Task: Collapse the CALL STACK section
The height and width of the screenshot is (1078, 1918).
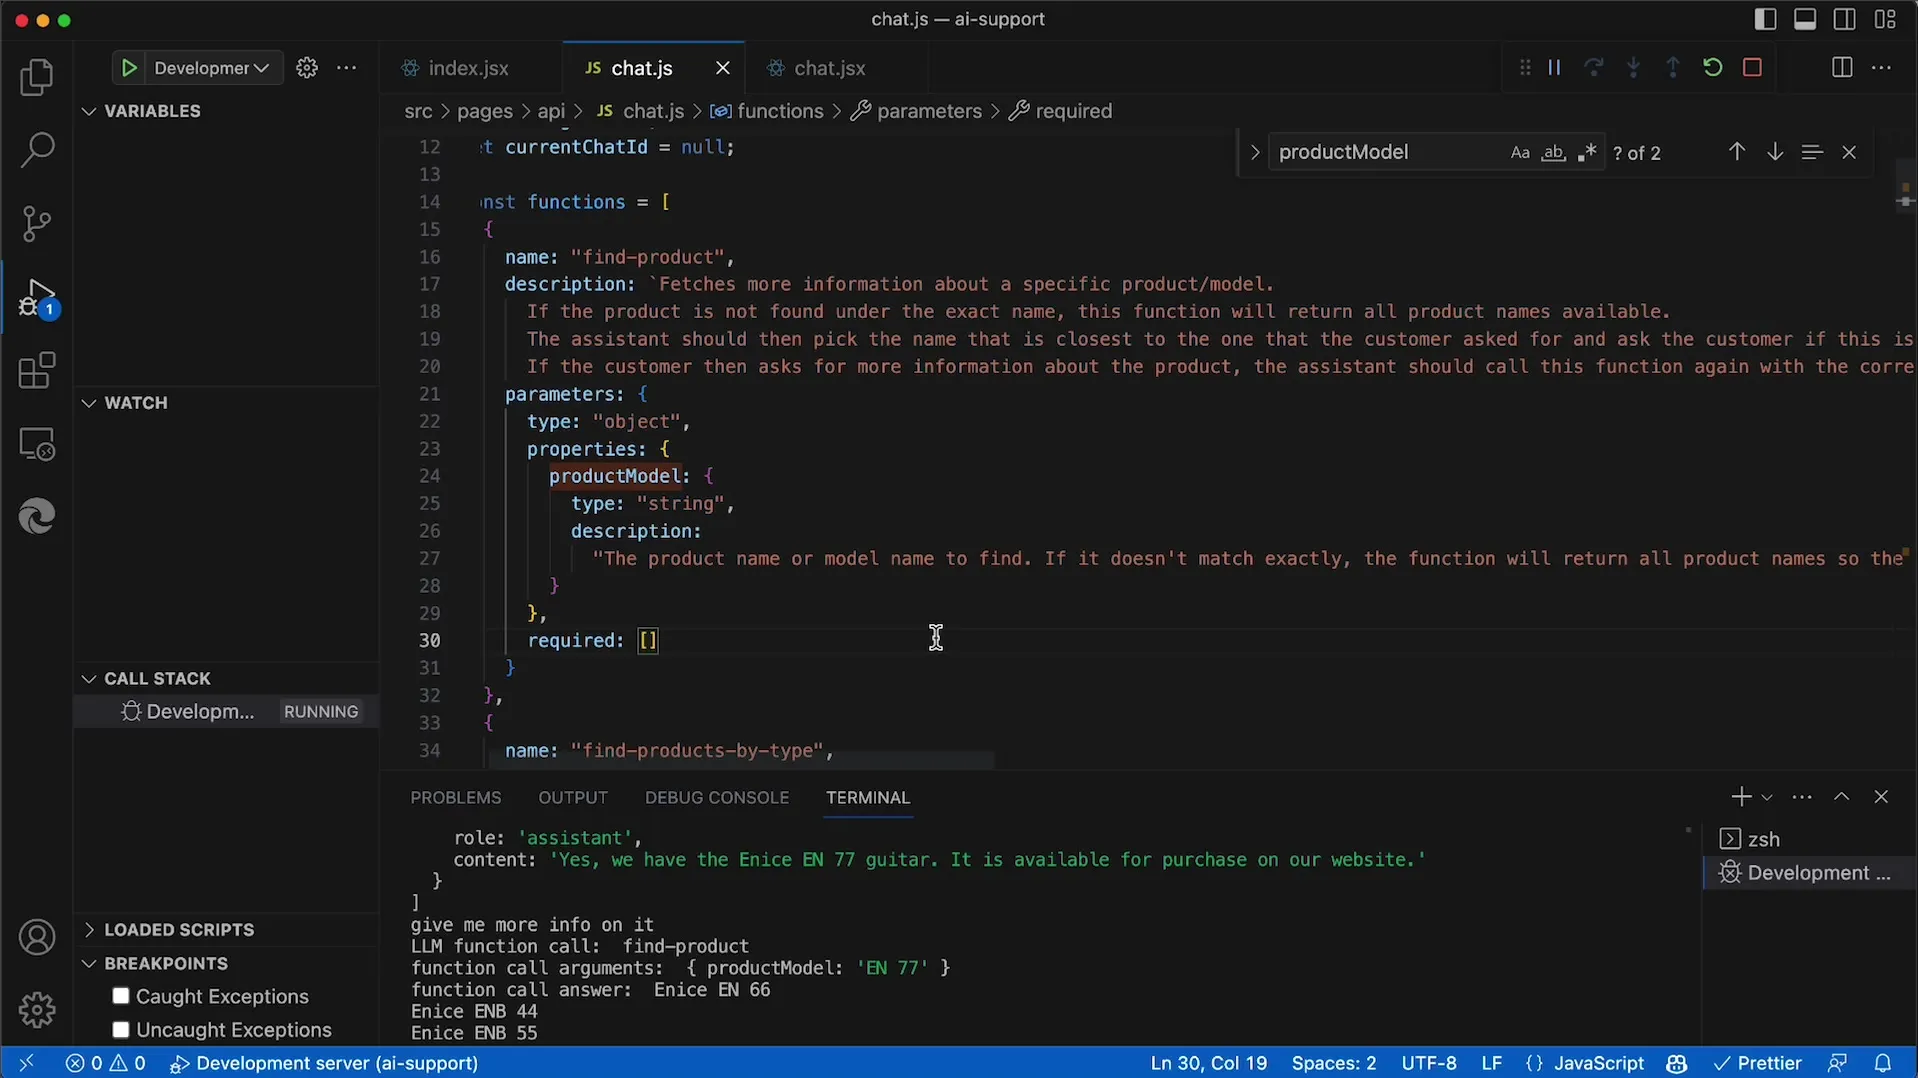Action: tap(89, 679)
